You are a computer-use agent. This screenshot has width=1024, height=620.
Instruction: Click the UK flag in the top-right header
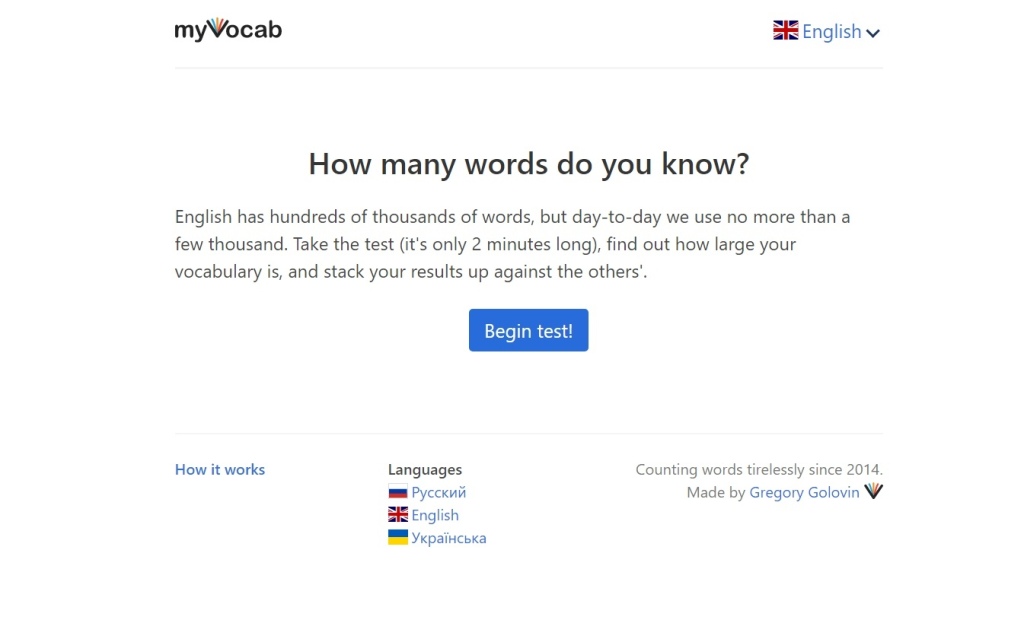[785, 30]
